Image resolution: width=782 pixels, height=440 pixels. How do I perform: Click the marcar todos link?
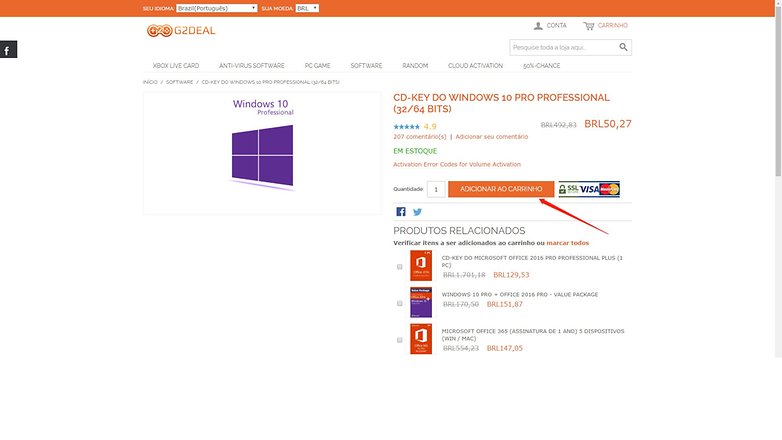coord(568,243)
